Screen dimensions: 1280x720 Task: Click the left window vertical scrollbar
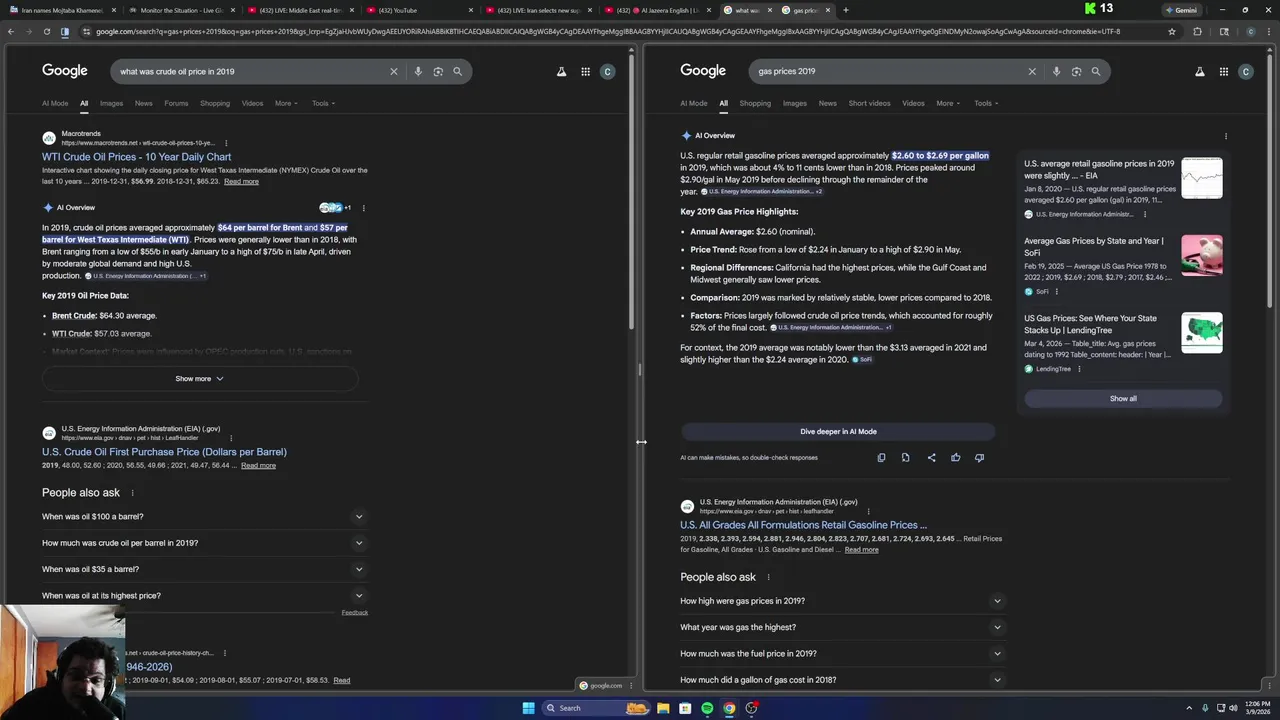tap(631, 190)
